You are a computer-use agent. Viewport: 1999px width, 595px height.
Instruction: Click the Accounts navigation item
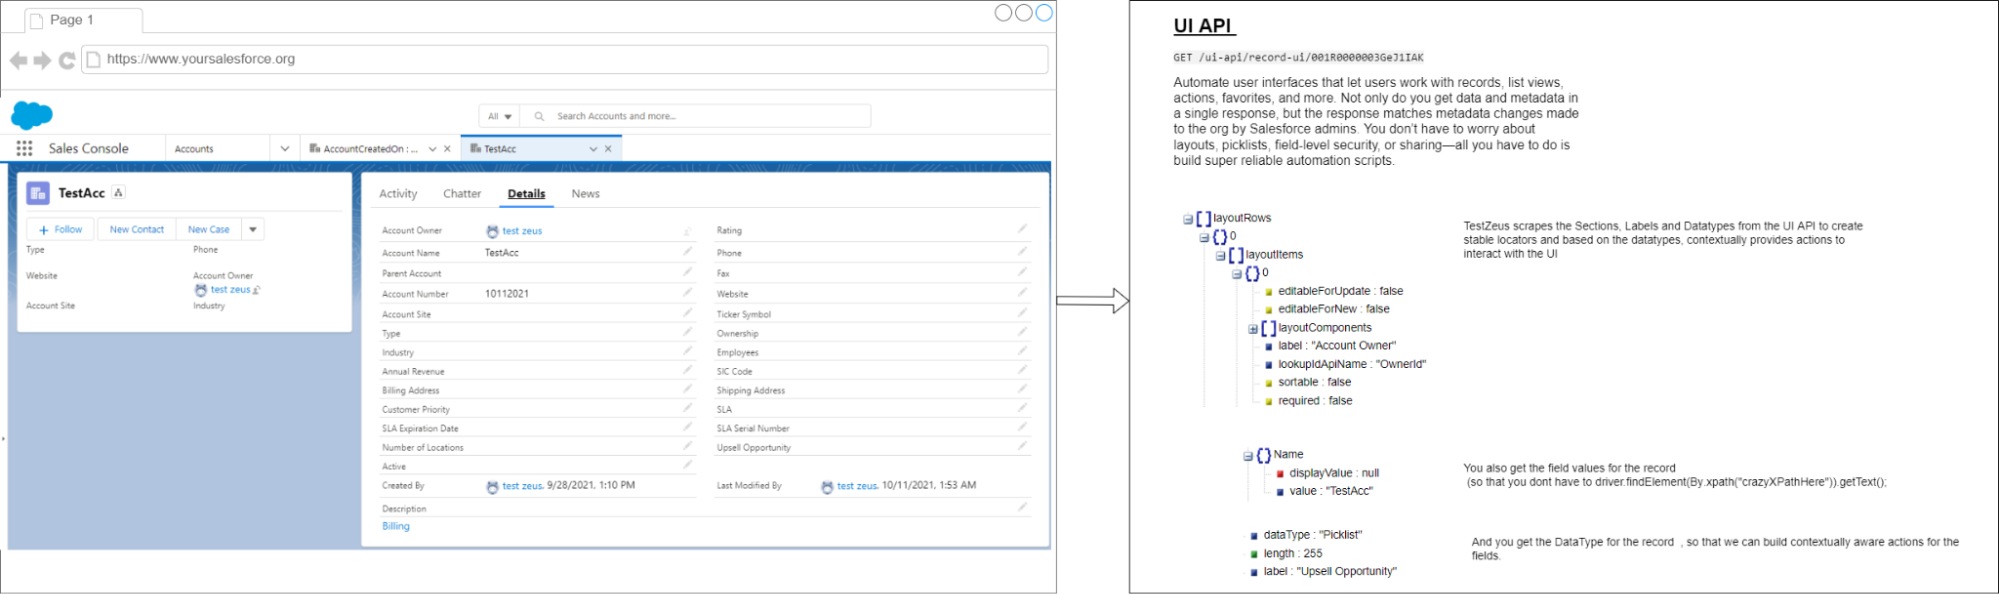point(194,149)
